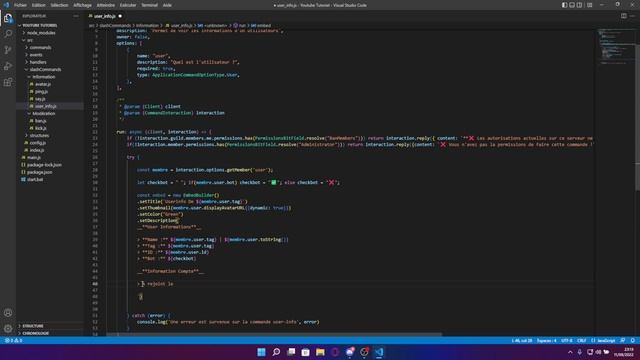Open the Run and Debug view

click(x=8, y=66)
